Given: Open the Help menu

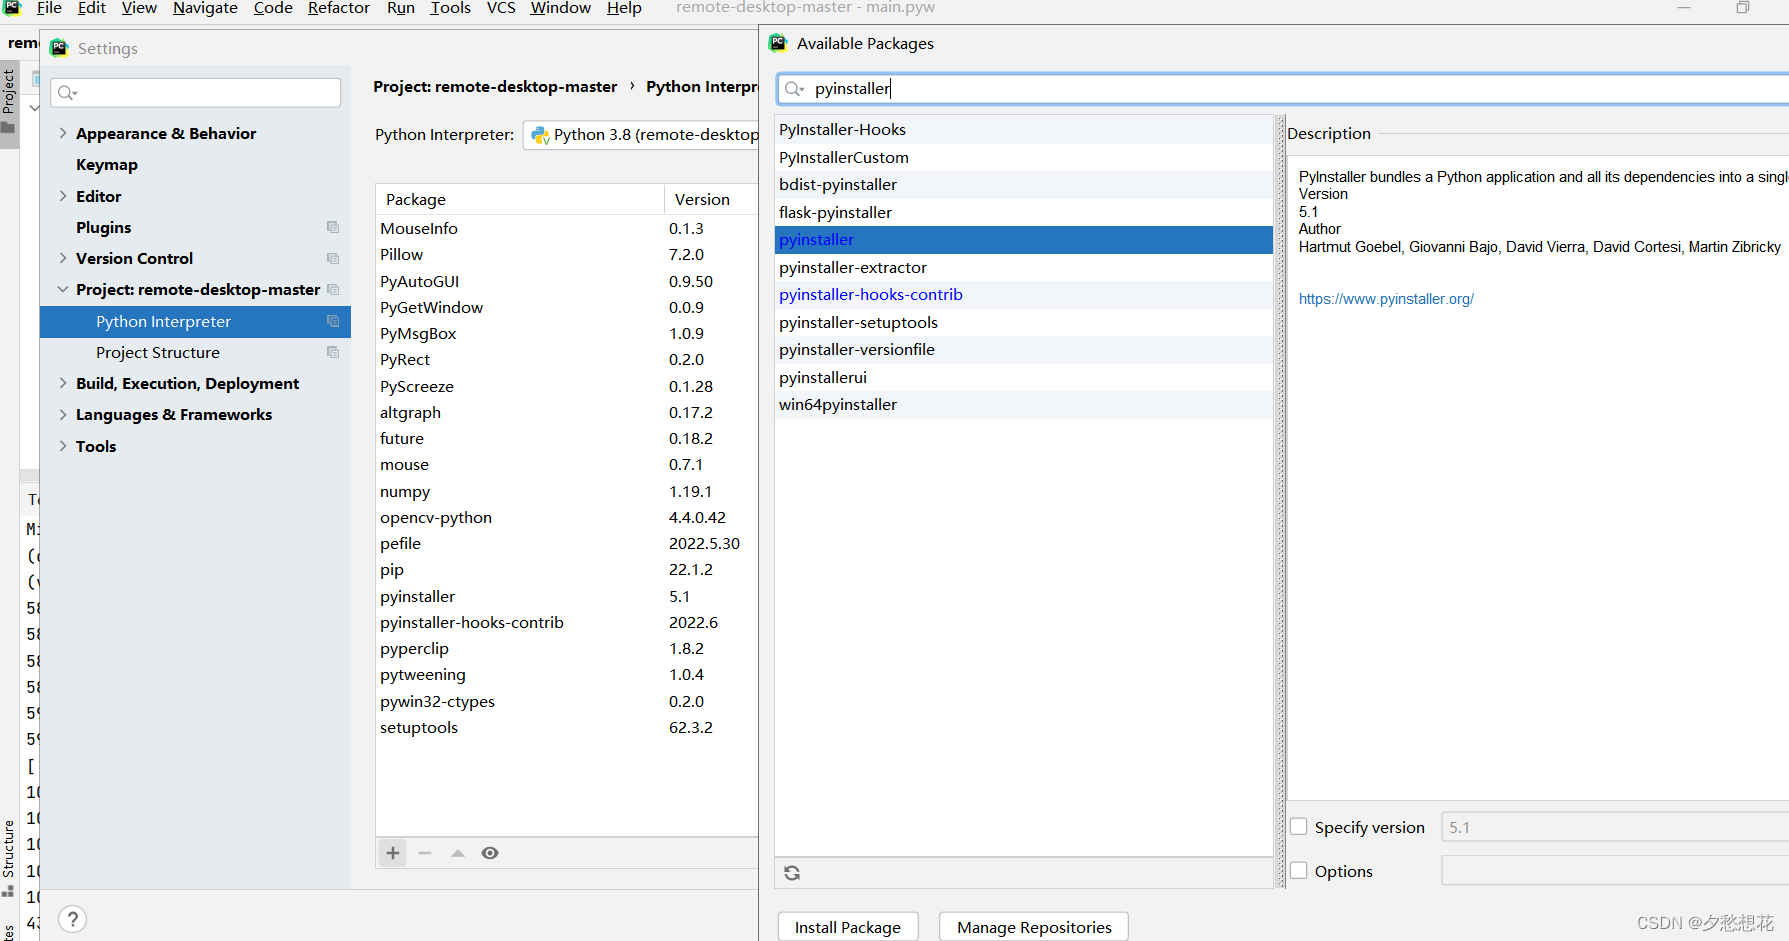Looking at the screenshot, I should 624,8.
